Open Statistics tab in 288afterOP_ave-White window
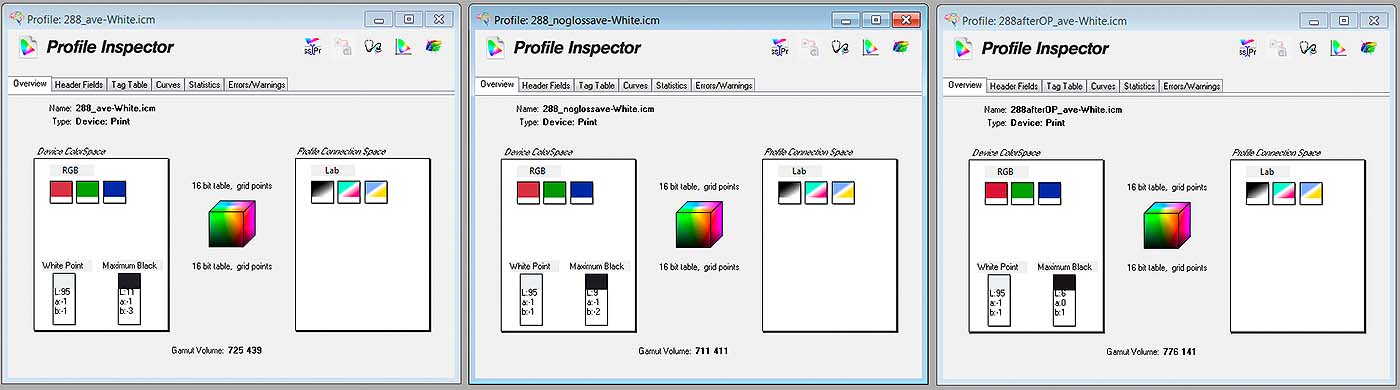 [1139, 87]
